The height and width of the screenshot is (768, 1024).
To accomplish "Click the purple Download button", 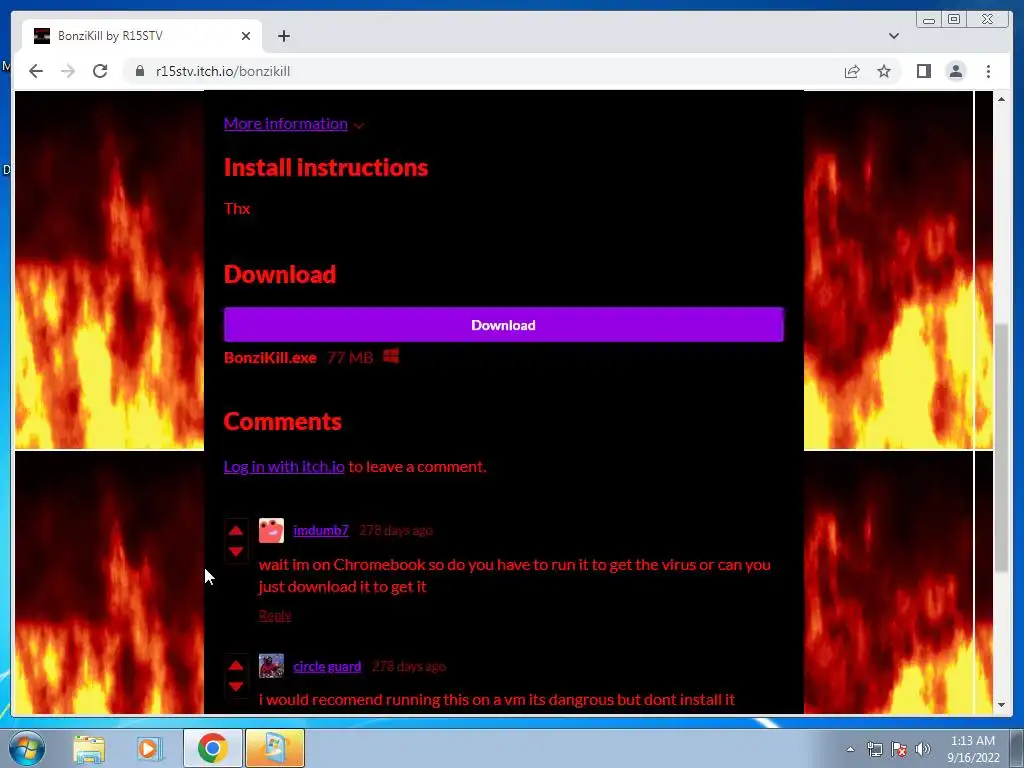I will (504, 325).
